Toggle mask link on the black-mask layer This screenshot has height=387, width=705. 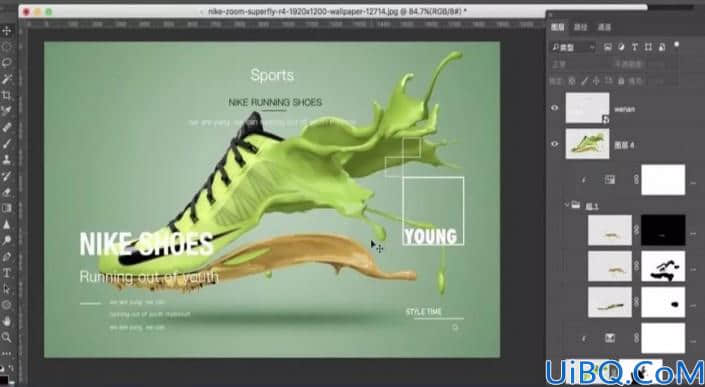coord(636,230)
